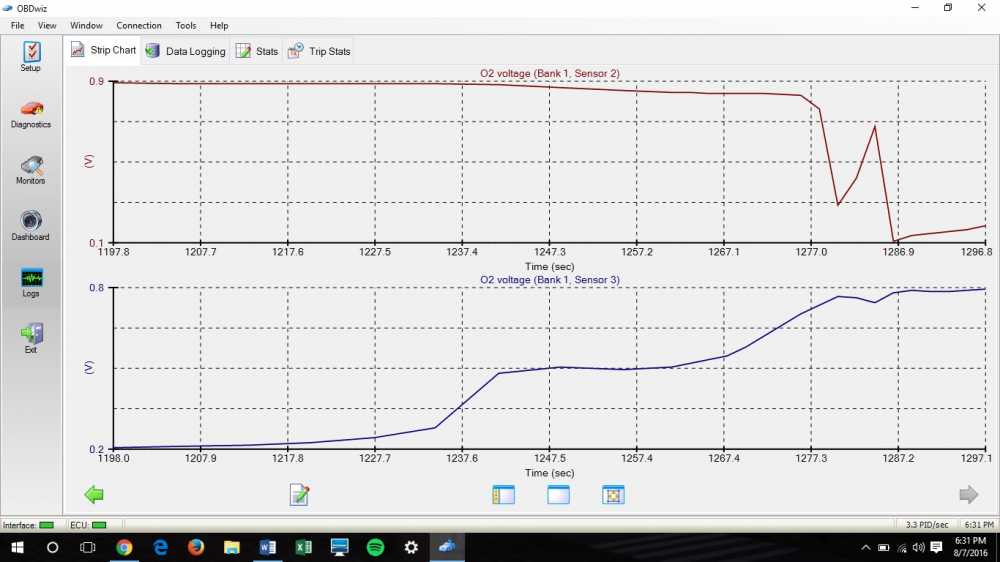Open the Diagnostics section
The width and height of the screenshot is (1000, 562).
[x=31, y=112]
